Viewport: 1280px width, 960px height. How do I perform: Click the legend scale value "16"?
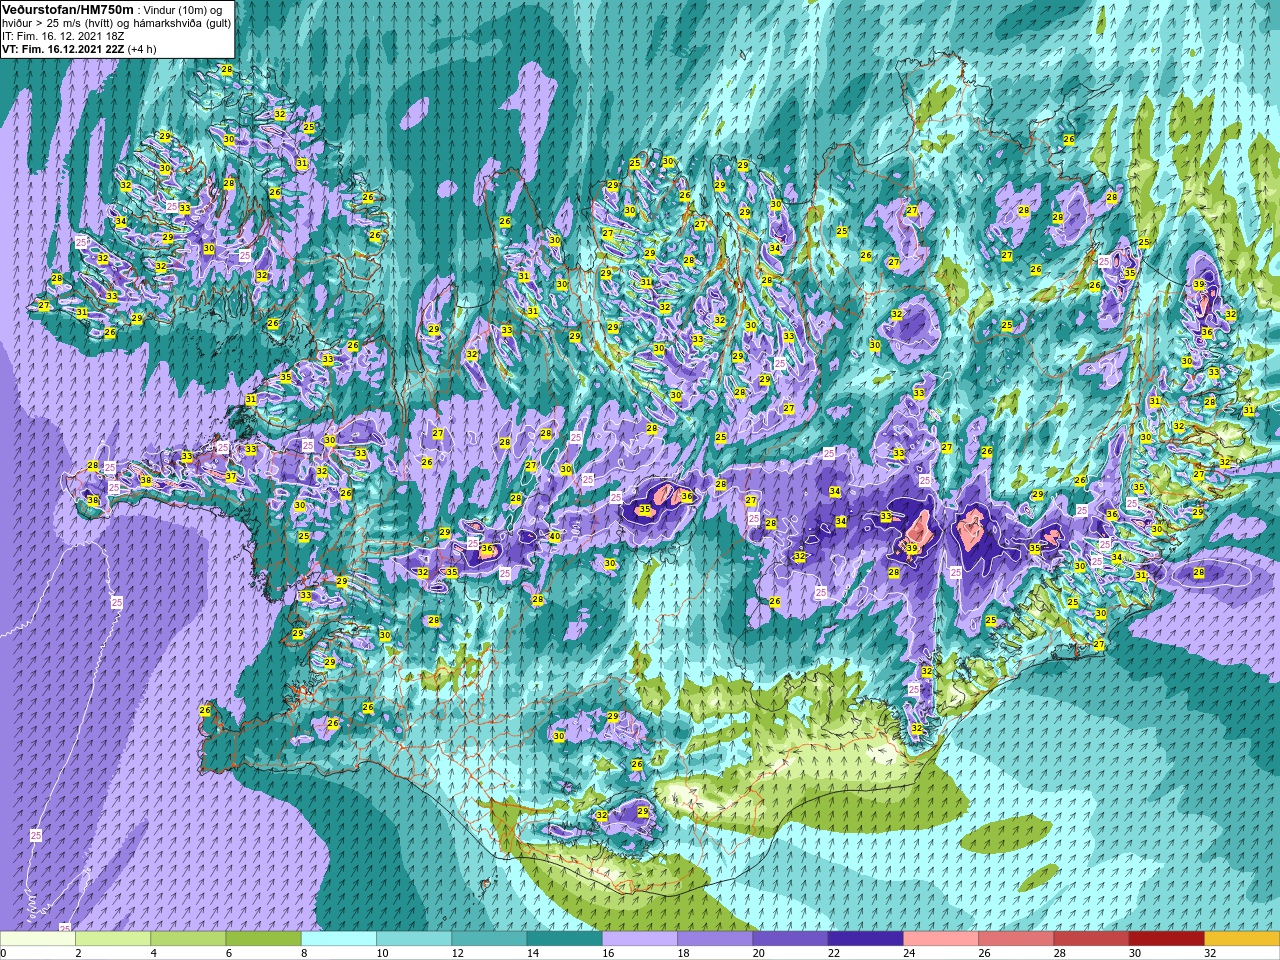tap(607, 953)
